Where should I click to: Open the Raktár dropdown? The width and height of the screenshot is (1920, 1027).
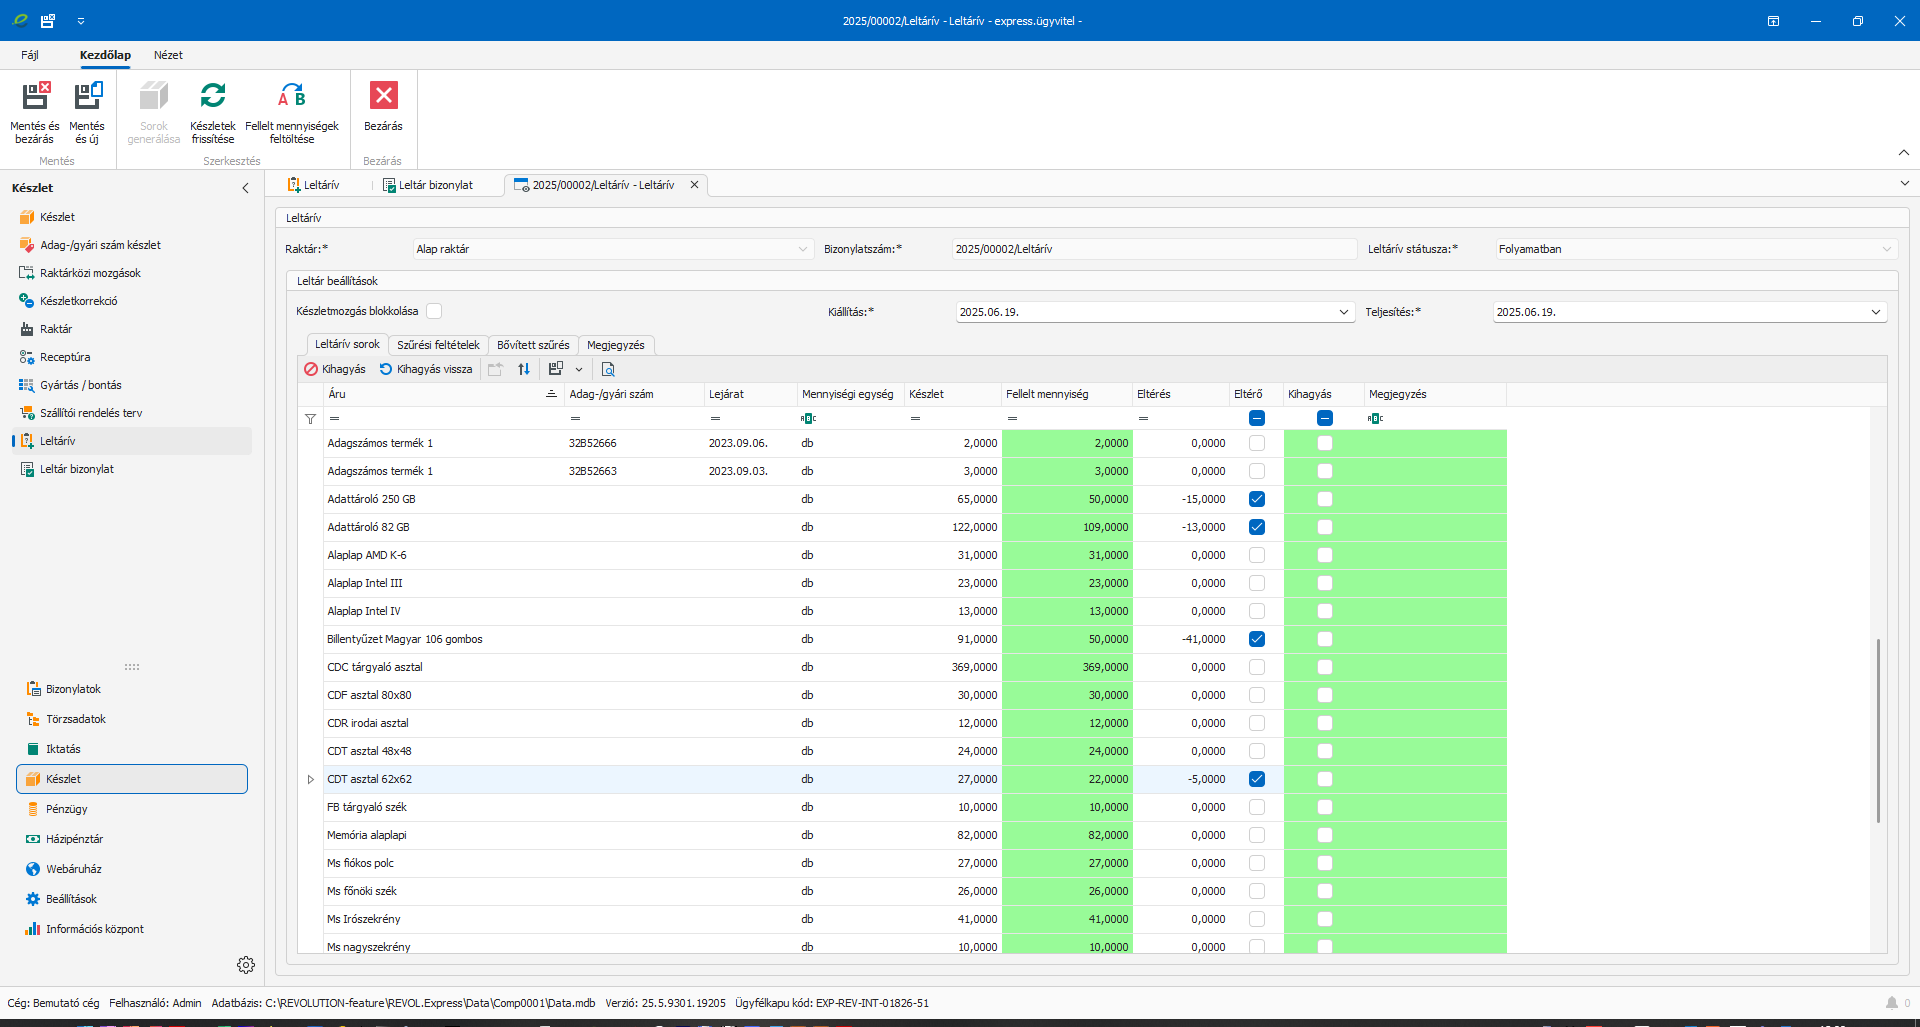tap(802, 249)
